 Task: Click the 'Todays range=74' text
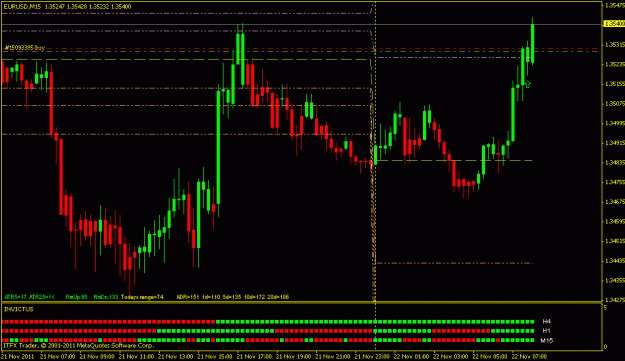click(x=142, y=297)
